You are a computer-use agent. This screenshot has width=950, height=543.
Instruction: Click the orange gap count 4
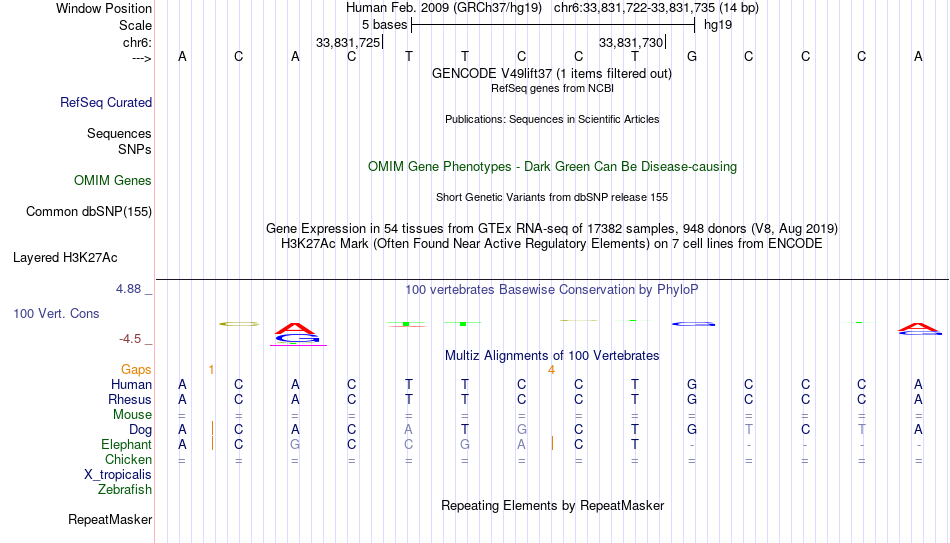tap(551, 370)
